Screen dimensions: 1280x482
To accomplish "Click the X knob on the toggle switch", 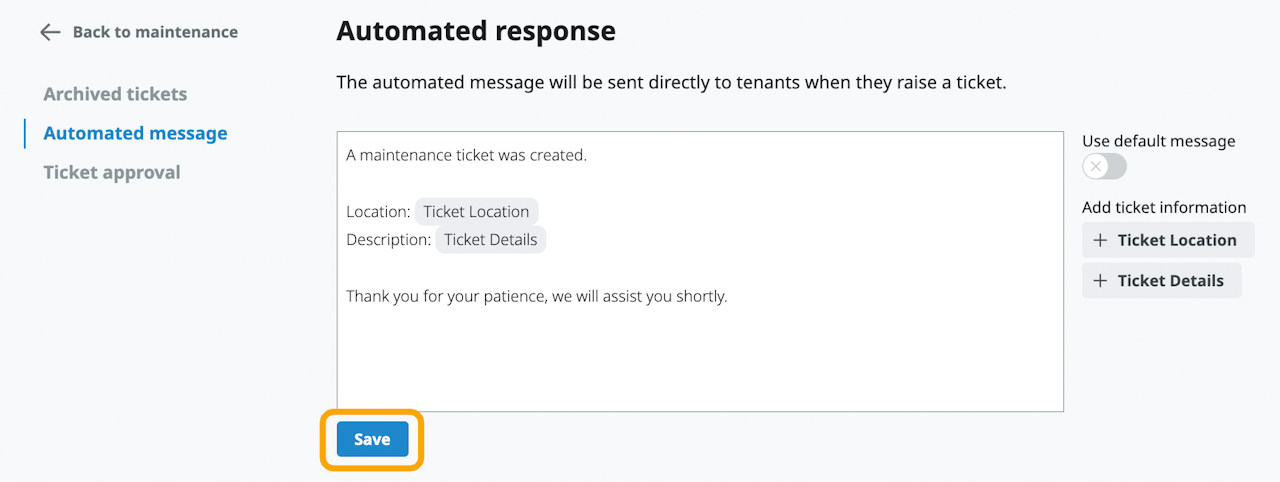I will pyautogui.click(x=1096, y=167).
